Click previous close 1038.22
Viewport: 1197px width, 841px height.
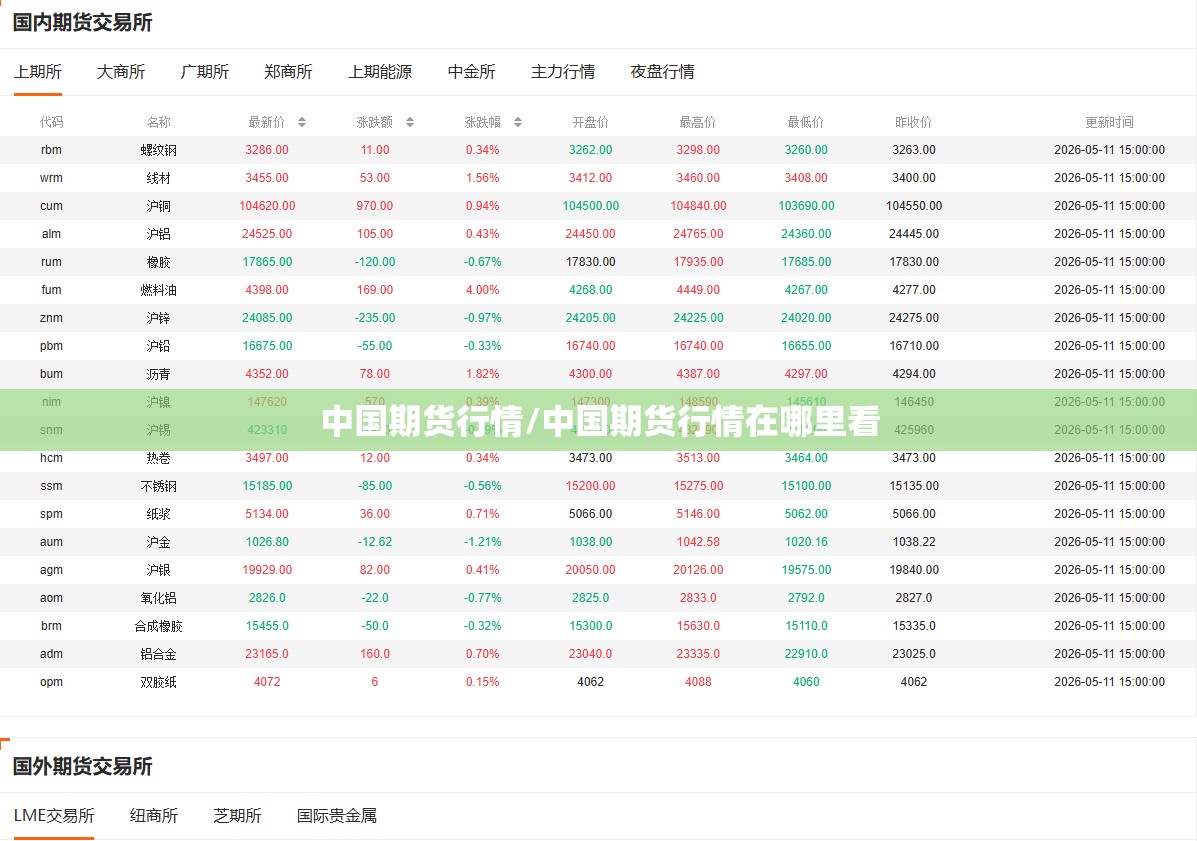914,542
